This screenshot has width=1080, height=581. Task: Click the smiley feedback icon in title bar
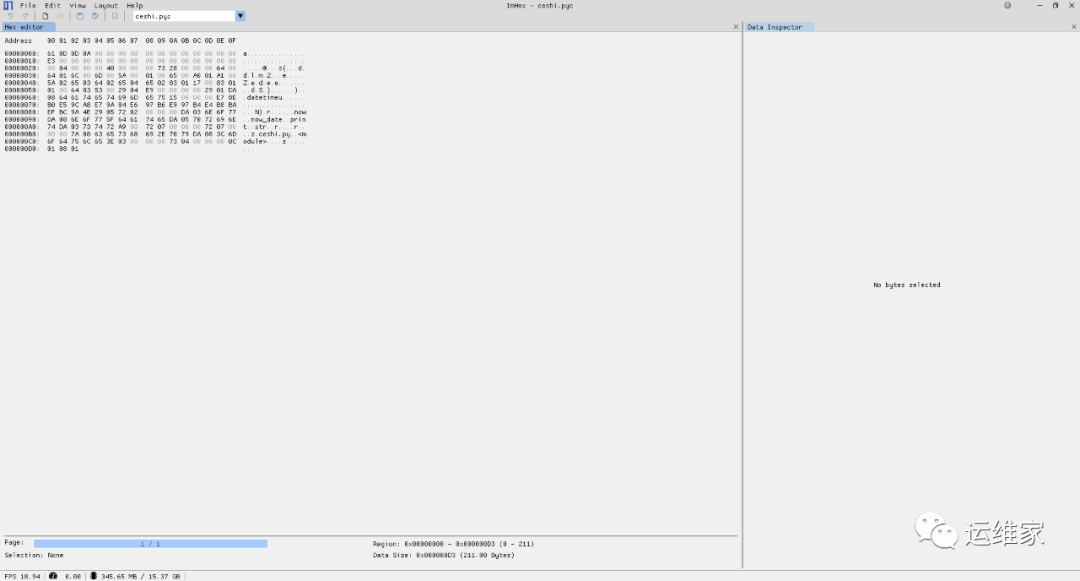click(1008, 6)
